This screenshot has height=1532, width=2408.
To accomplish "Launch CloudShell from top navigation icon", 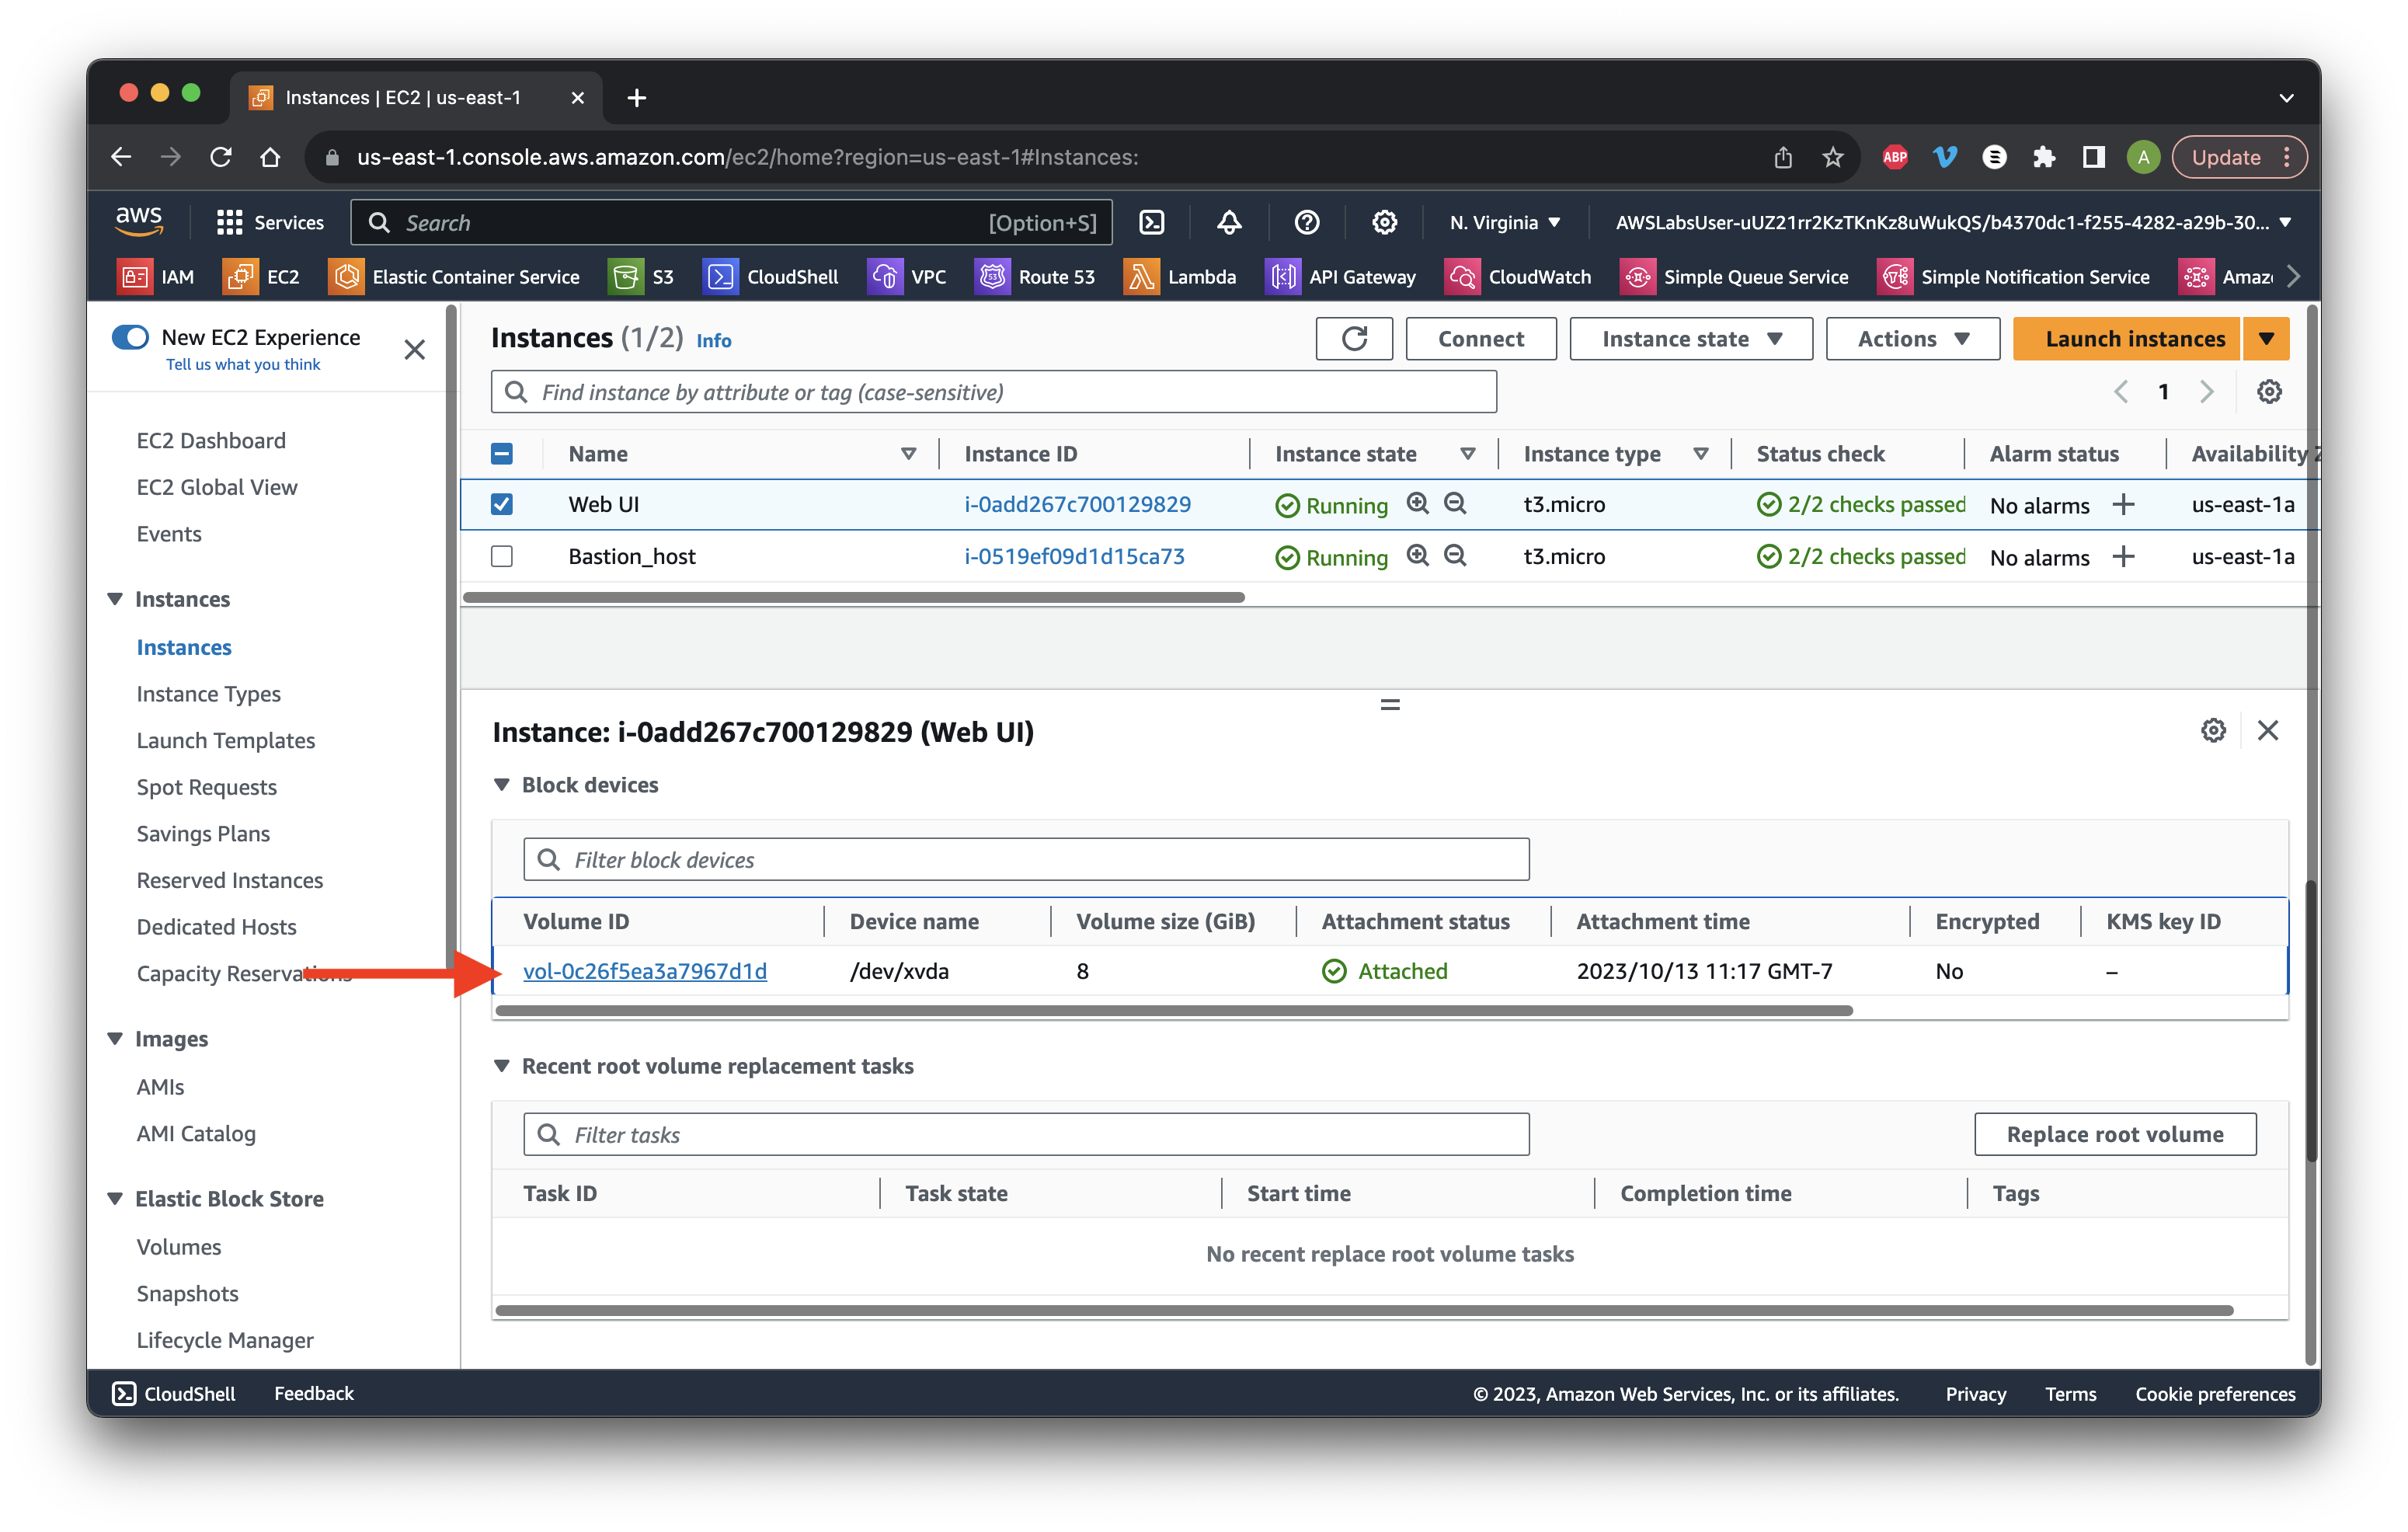I will click(x=1152, y=222).
